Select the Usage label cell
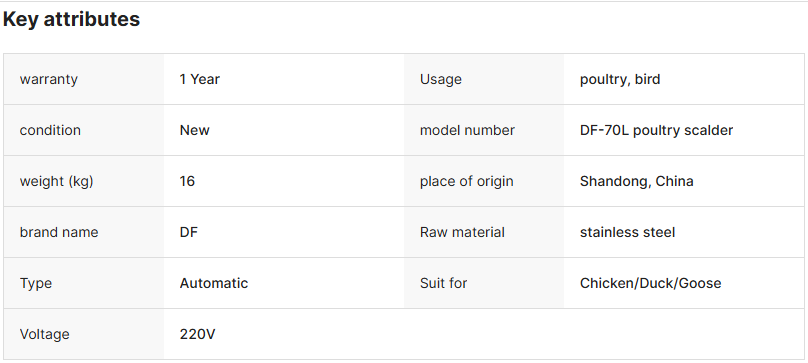 [x=484, y=79]
